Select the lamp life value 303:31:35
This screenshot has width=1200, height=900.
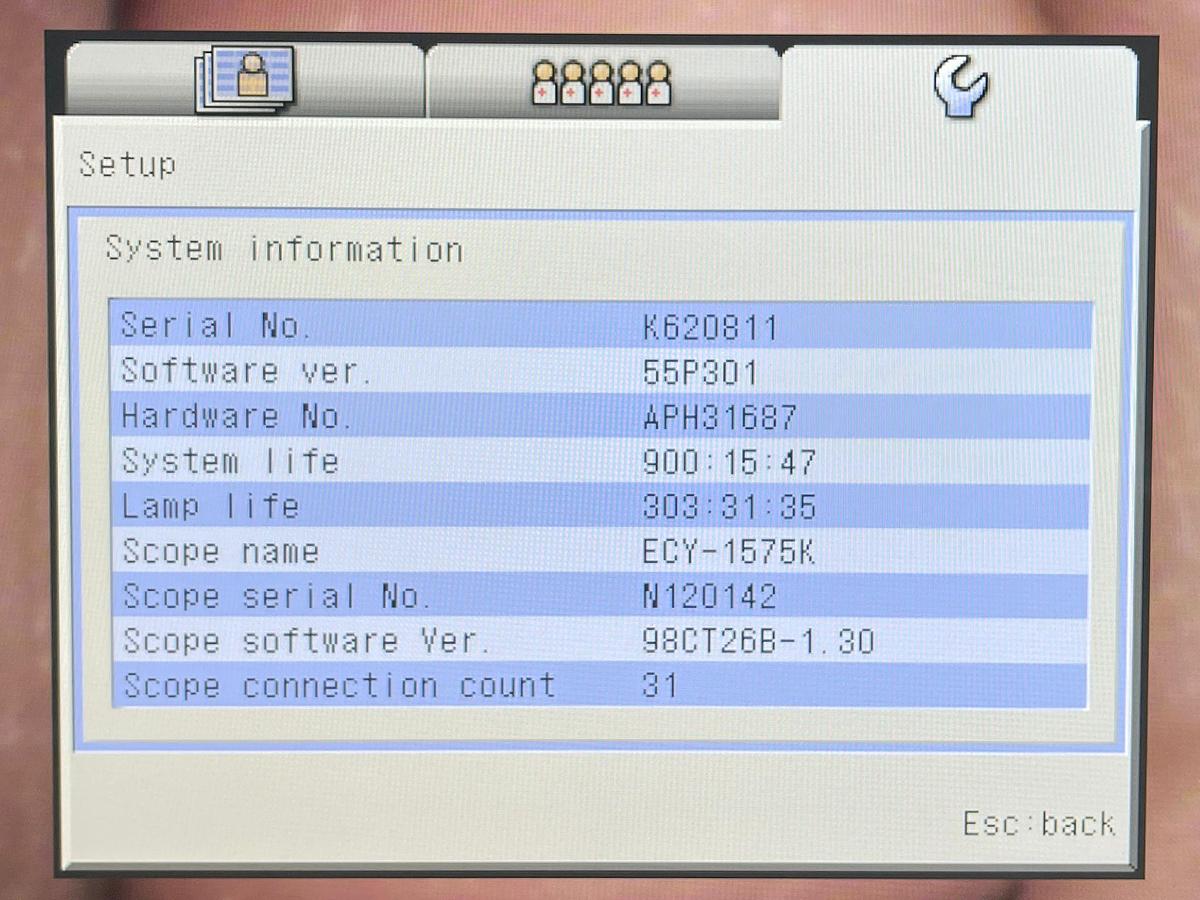click(729, 507)
